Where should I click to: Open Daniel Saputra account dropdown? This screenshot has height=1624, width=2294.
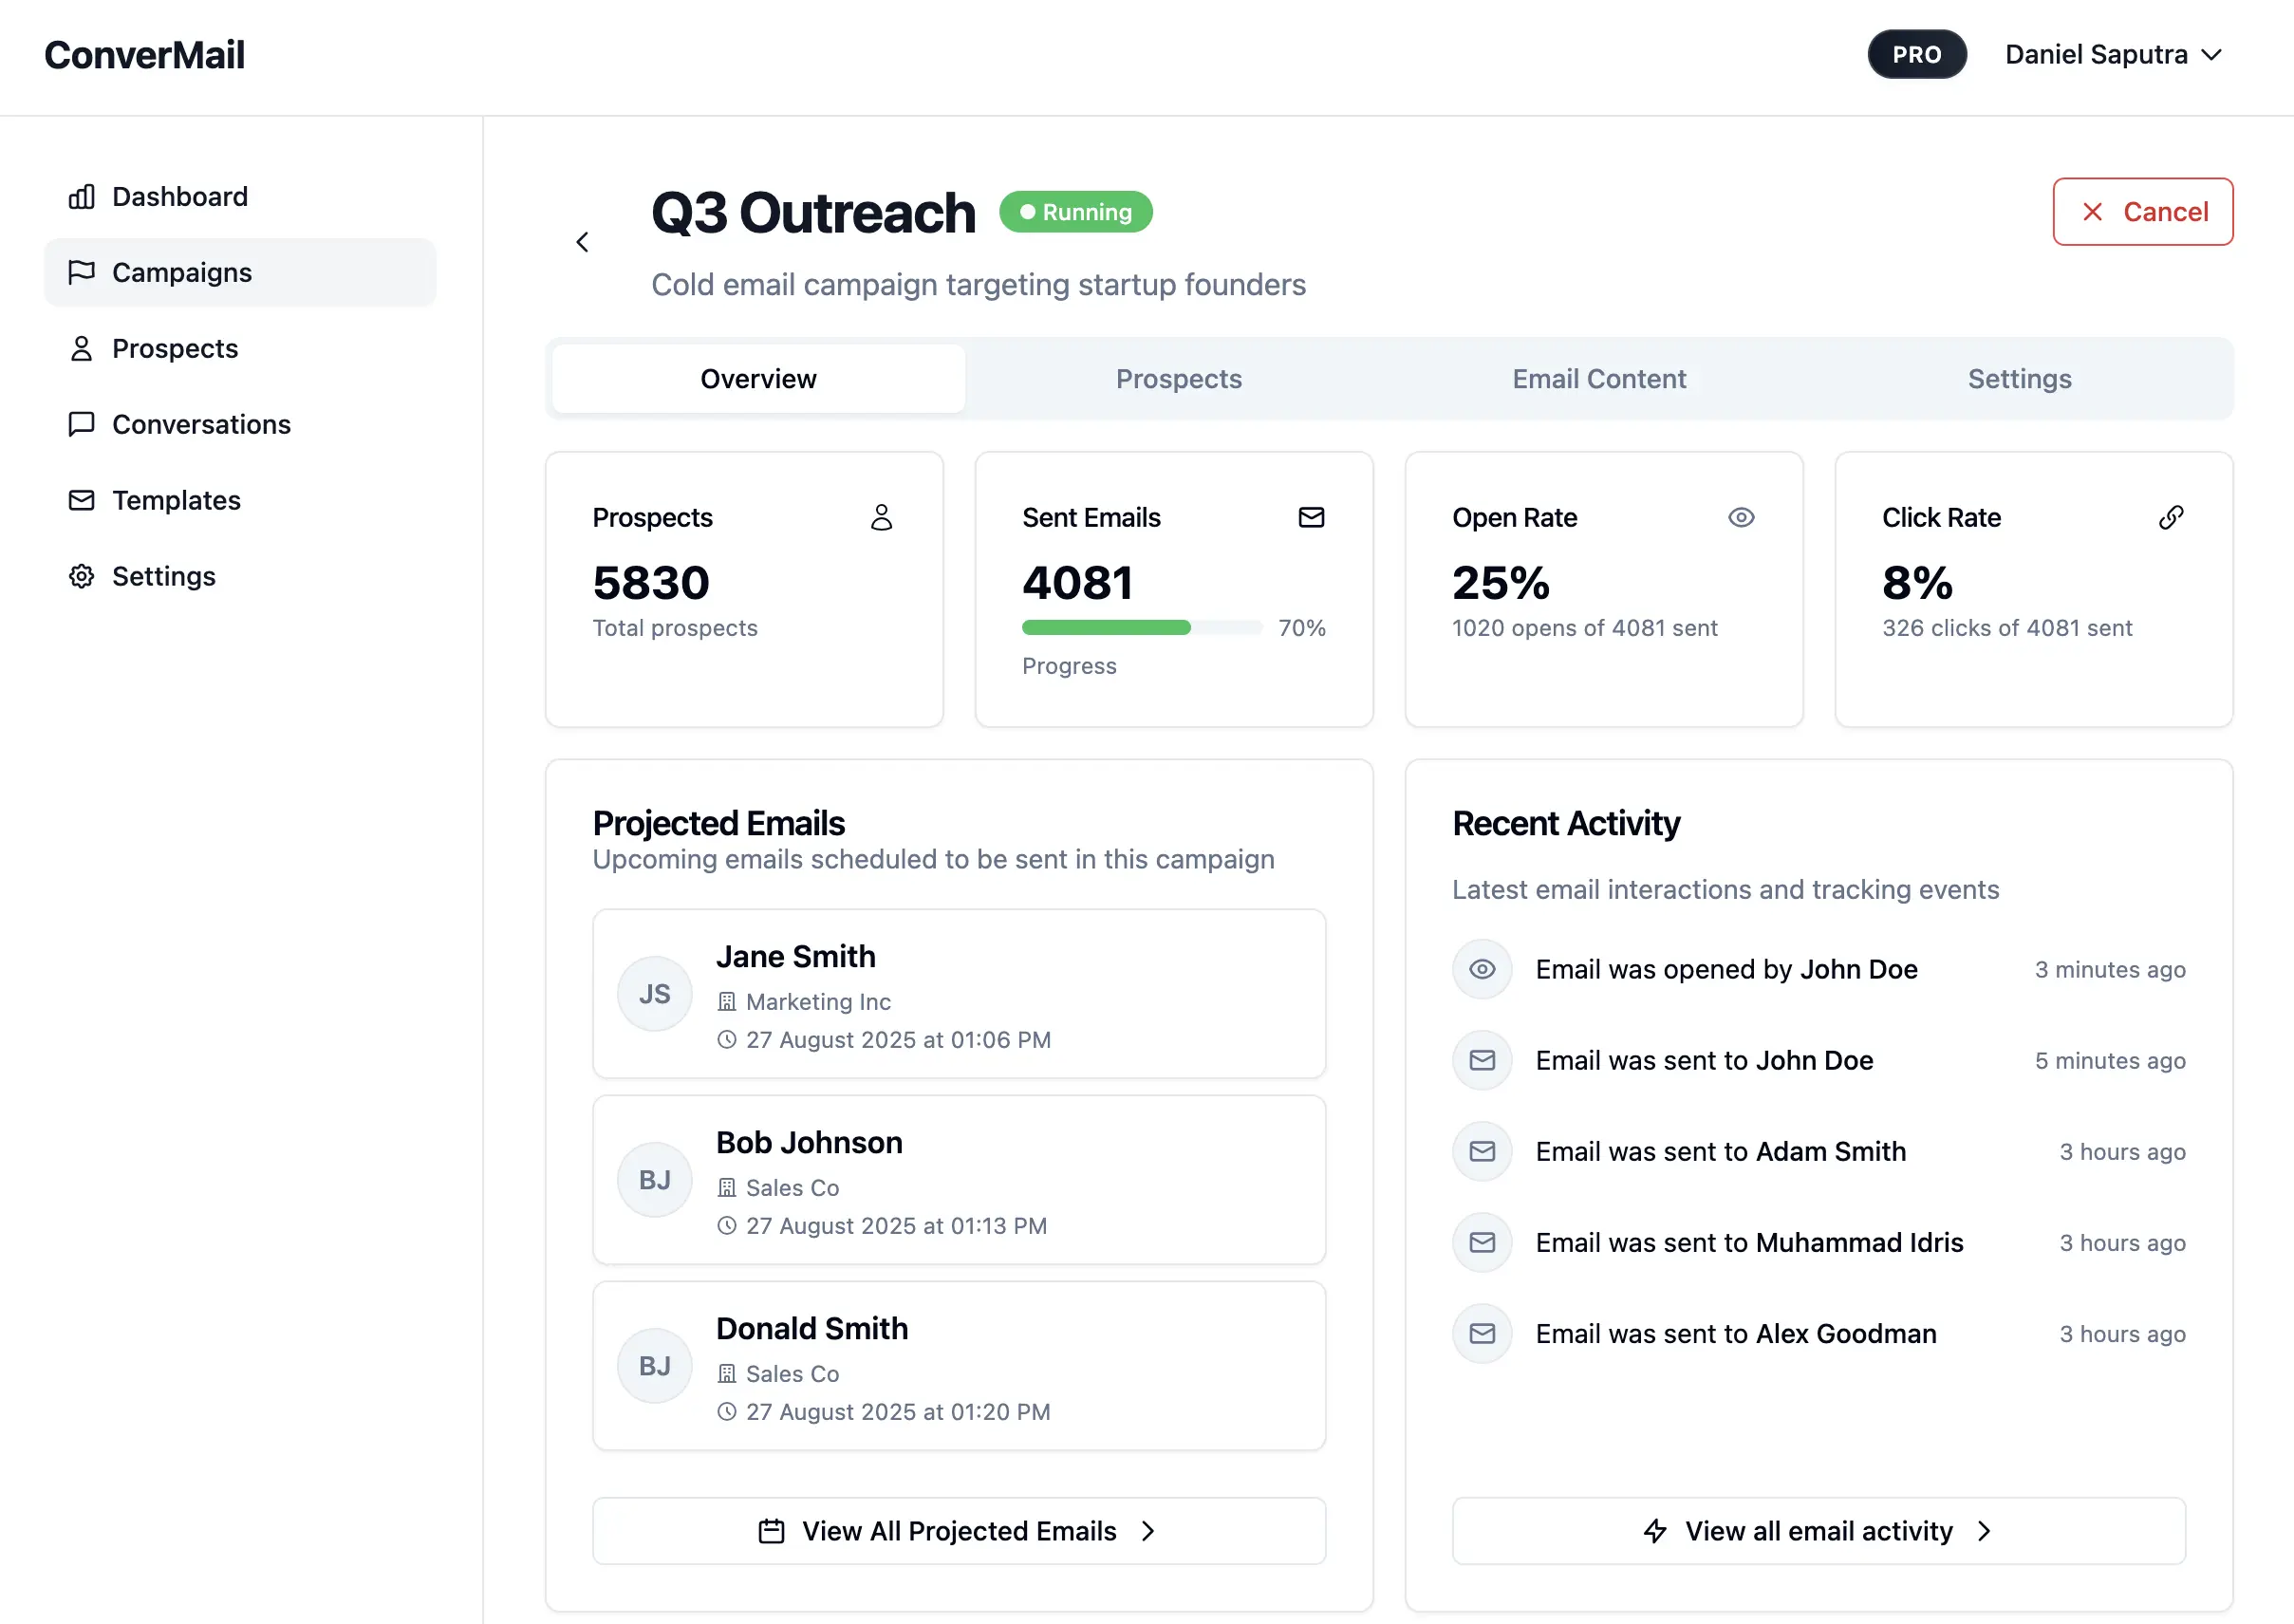2112,55
